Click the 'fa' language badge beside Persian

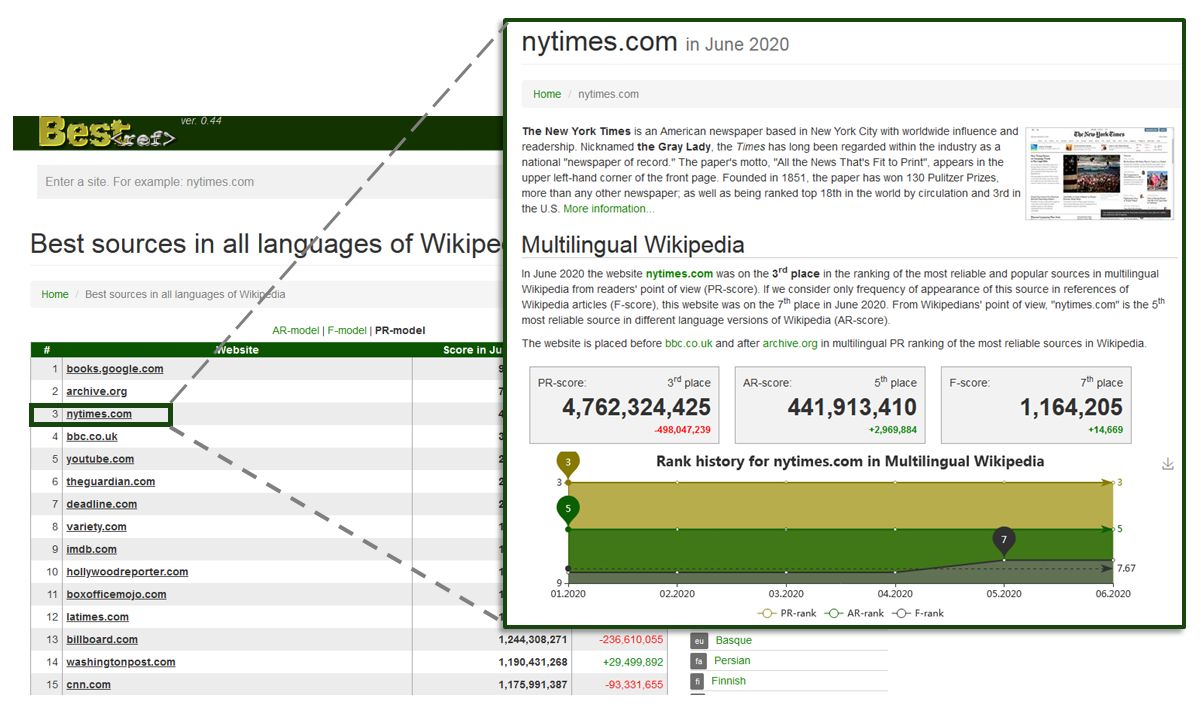699,661
